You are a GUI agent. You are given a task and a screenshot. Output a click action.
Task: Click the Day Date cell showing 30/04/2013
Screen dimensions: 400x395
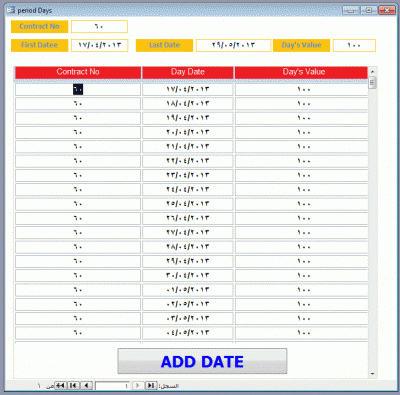[x=188, y=276]
